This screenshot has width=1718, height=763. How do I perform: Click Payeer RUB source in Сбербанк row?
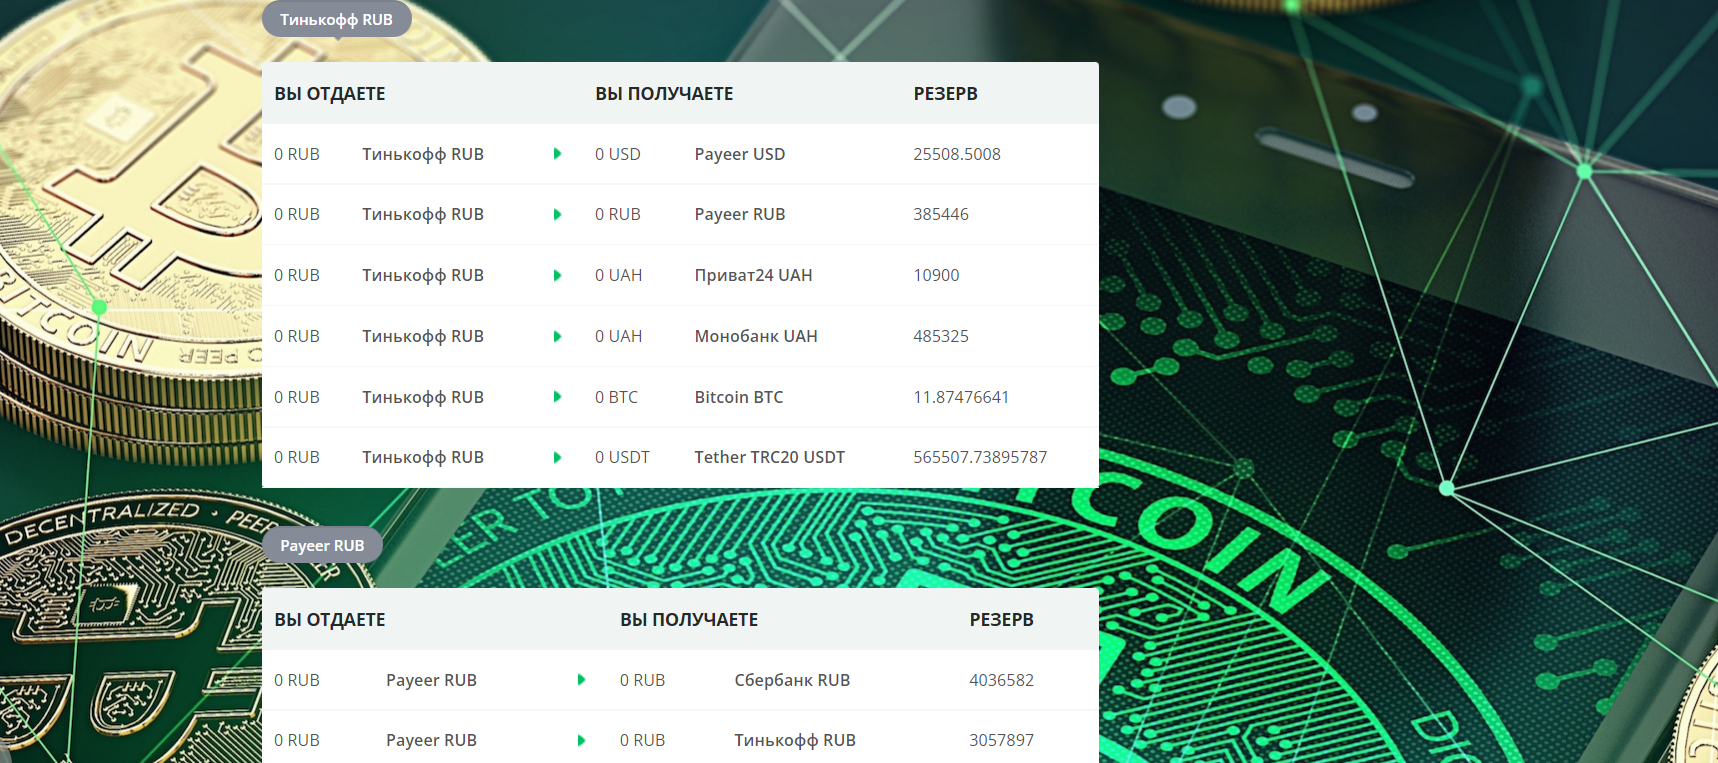(431, 680)
